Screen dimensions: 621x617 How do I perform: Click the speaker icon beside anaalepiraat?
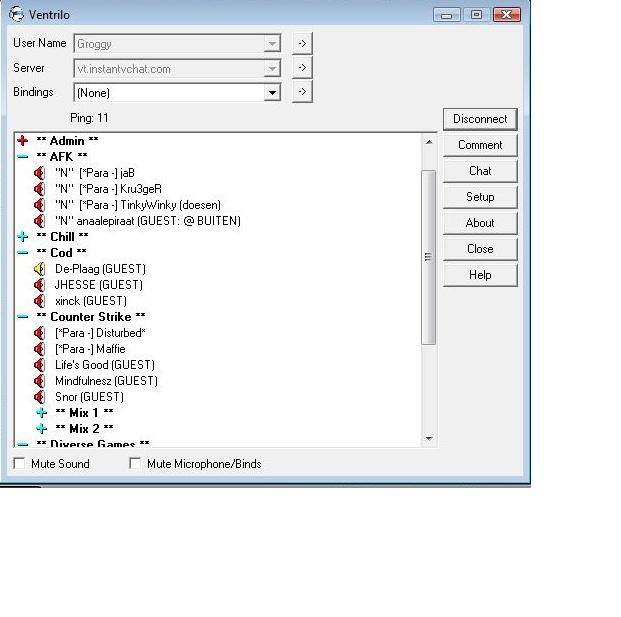pyautogui.click(x=40, y=221)
